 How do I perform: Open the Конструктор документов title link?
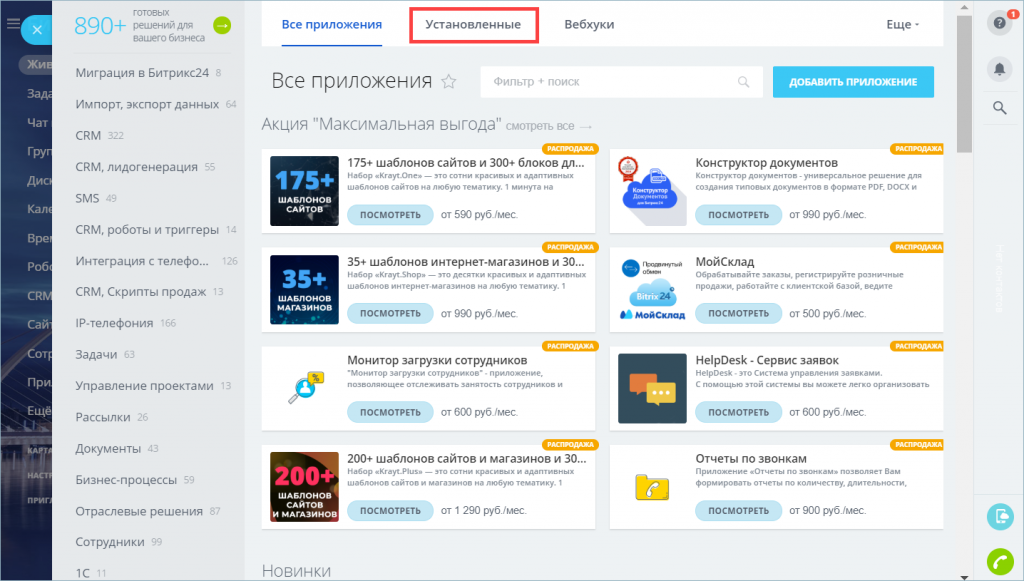(x=766, y=163)
